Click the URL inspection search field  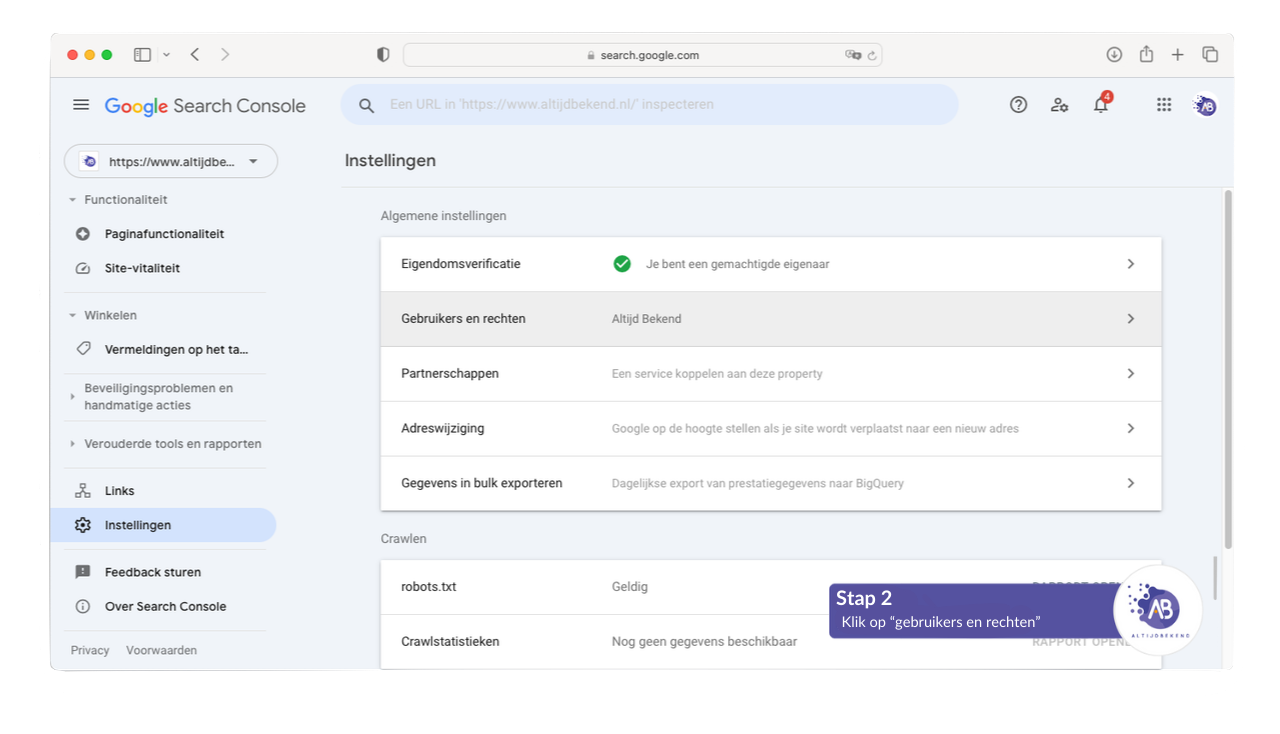click(650, 105)
